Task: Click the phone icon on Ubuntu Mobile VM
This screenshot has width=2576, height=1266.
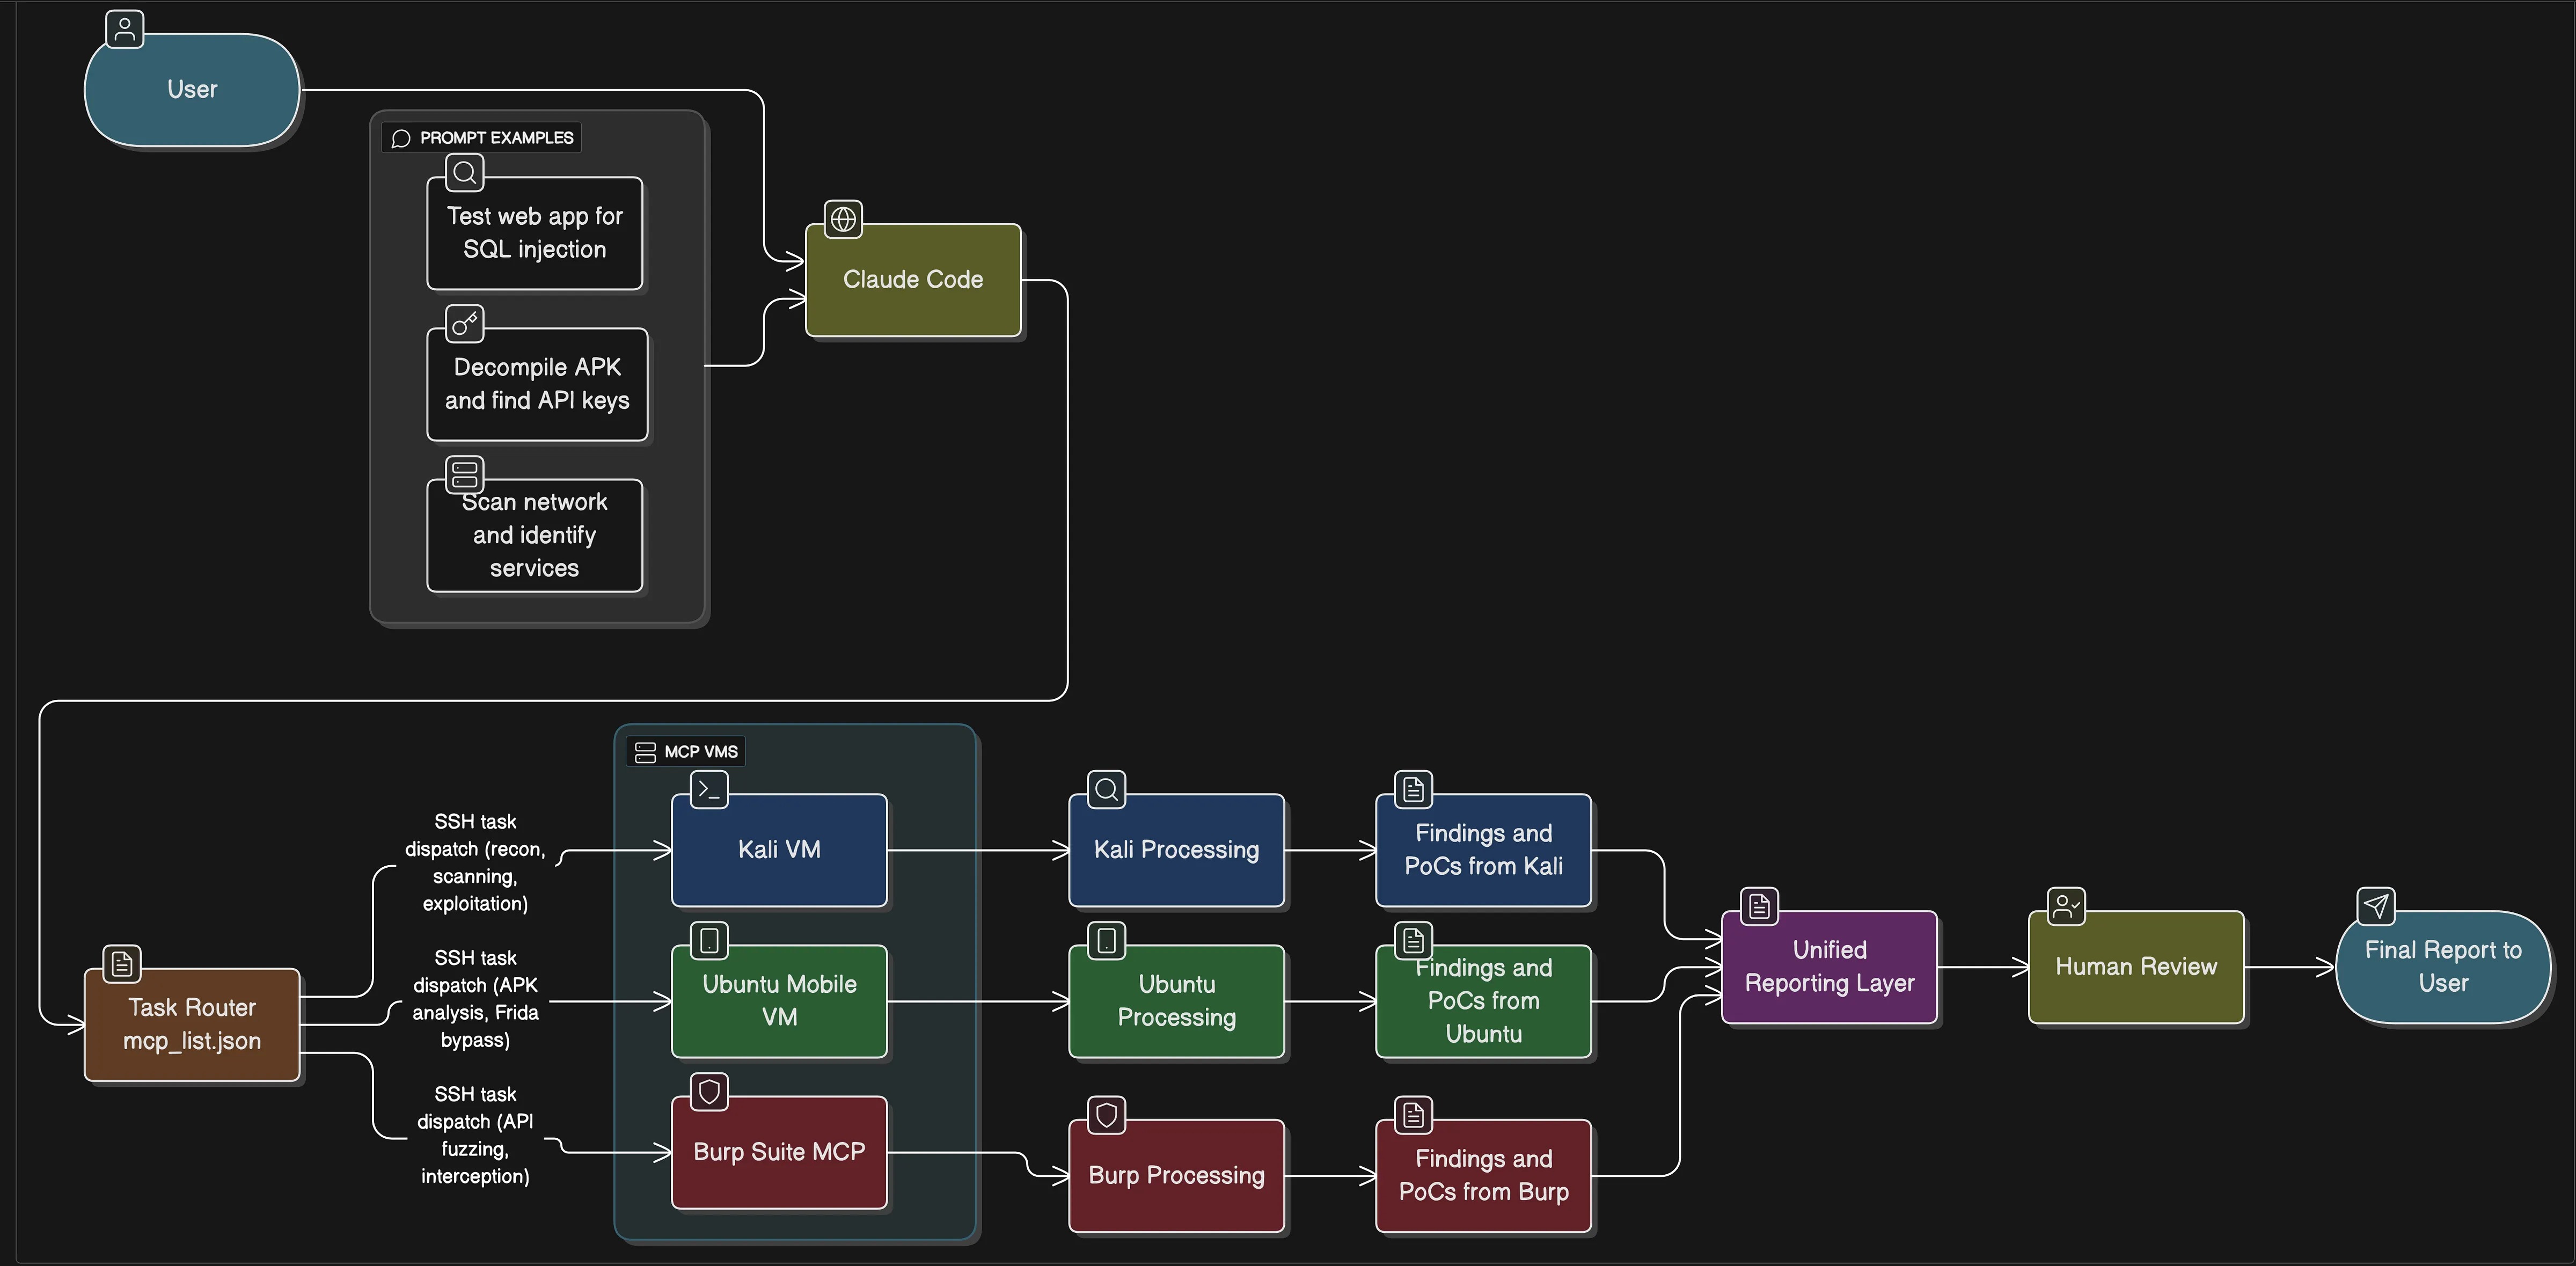Action: [x=709, y=941]
